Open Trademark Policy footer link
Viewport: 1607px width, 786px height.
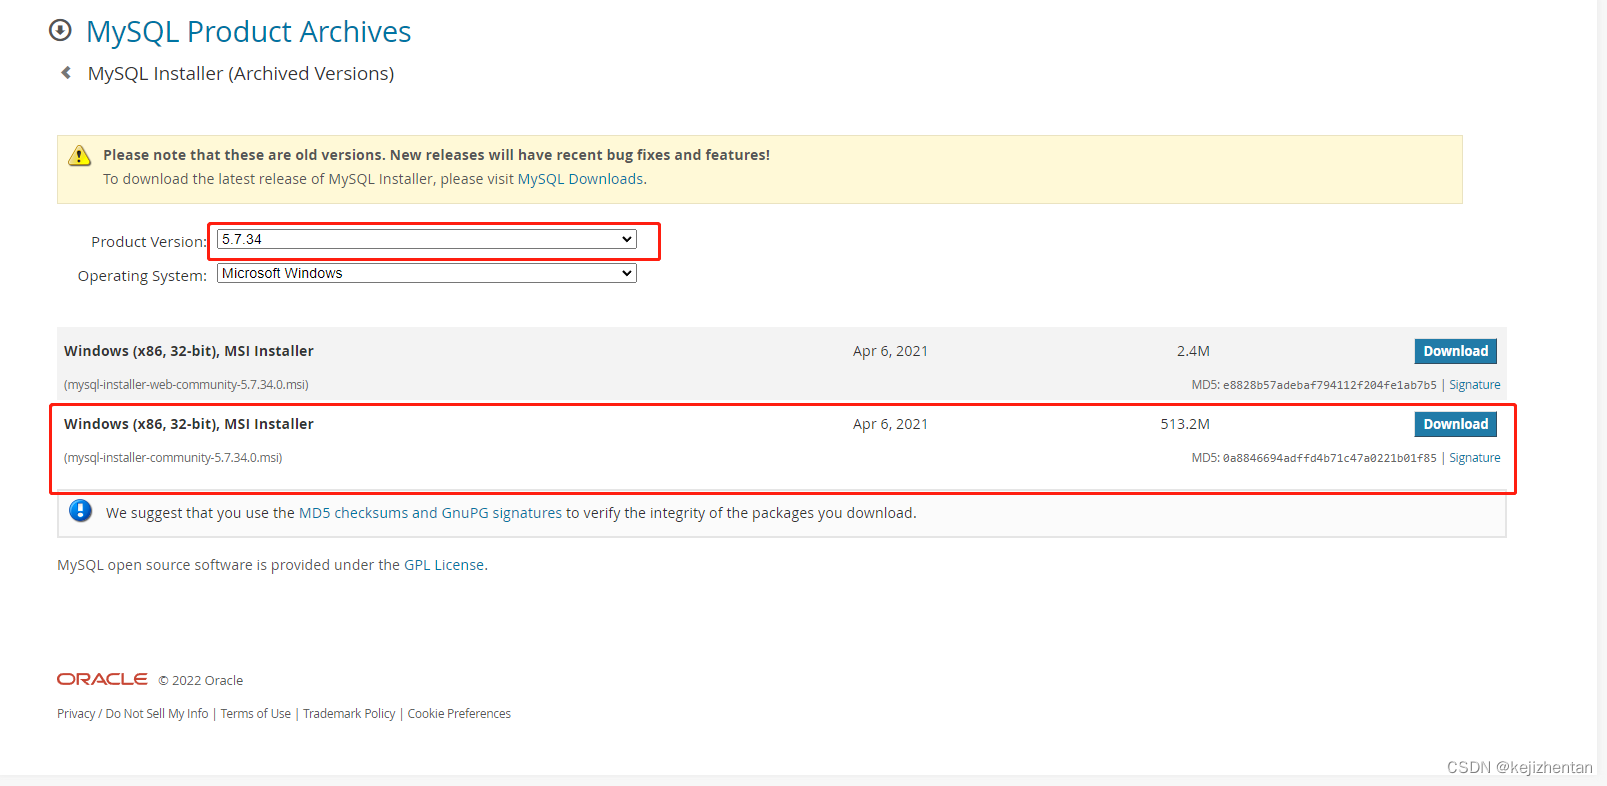349,714
